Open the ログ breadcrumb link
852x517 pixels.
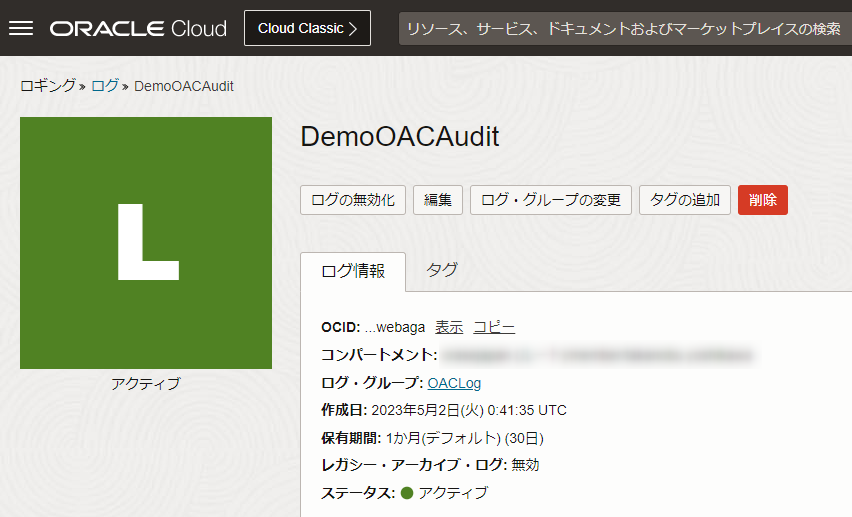105,86
